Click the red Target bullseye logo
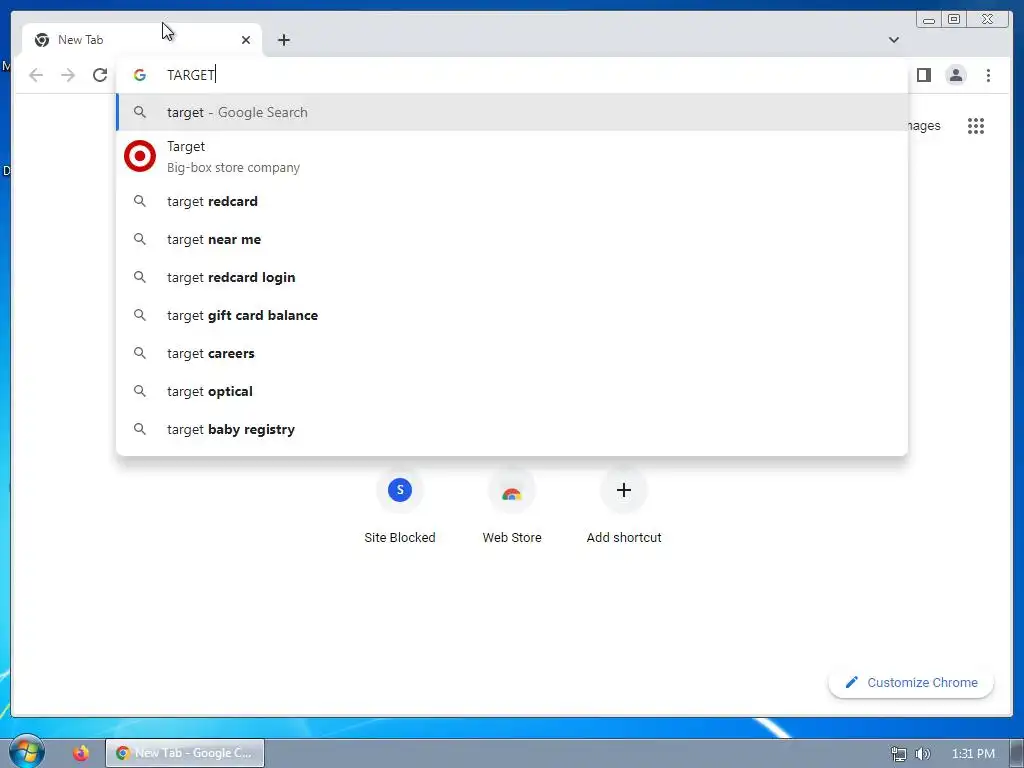The image size is (1024, 768). [140, 157]
